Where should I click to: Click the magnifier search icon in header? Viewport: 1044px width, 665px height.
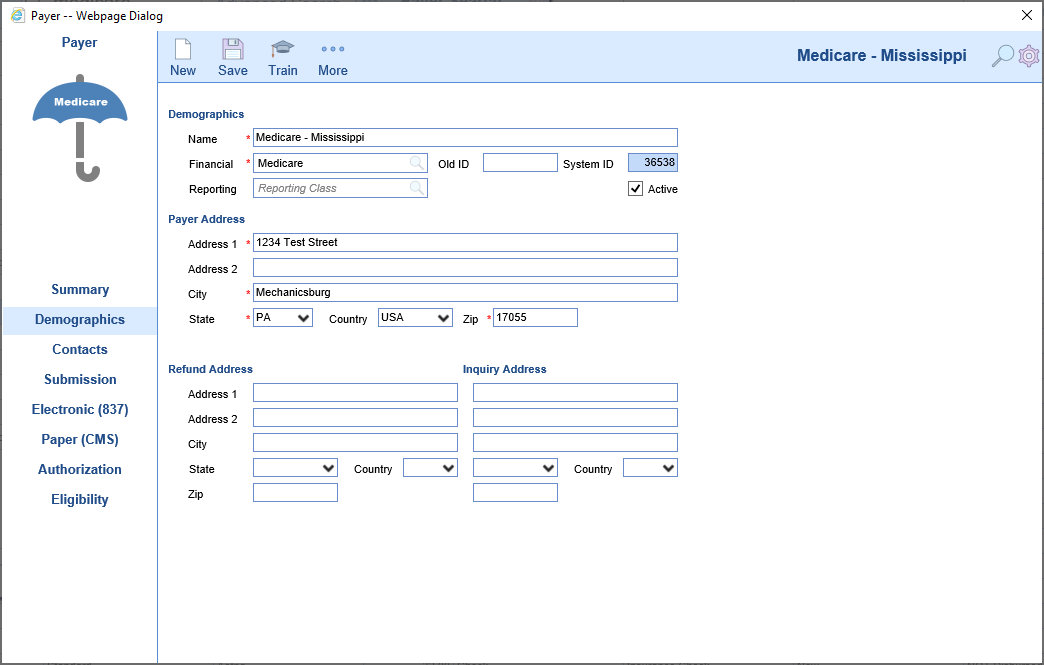coord(1003,56)
